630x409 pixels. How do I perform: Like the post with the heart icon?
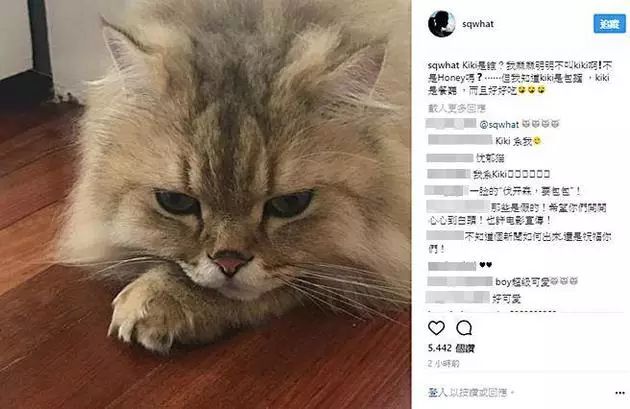coord(436,328)
